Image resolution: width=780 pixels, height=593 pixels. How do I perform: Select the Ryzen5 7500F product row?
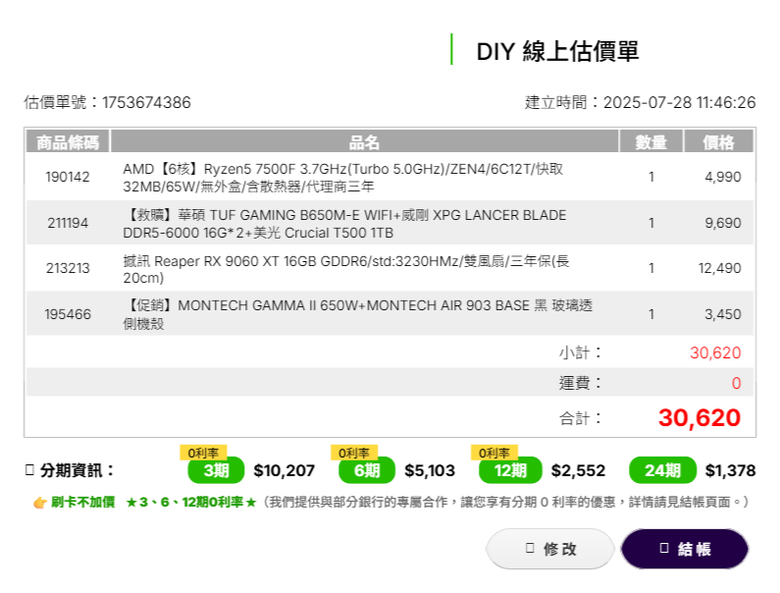(390, 177)
